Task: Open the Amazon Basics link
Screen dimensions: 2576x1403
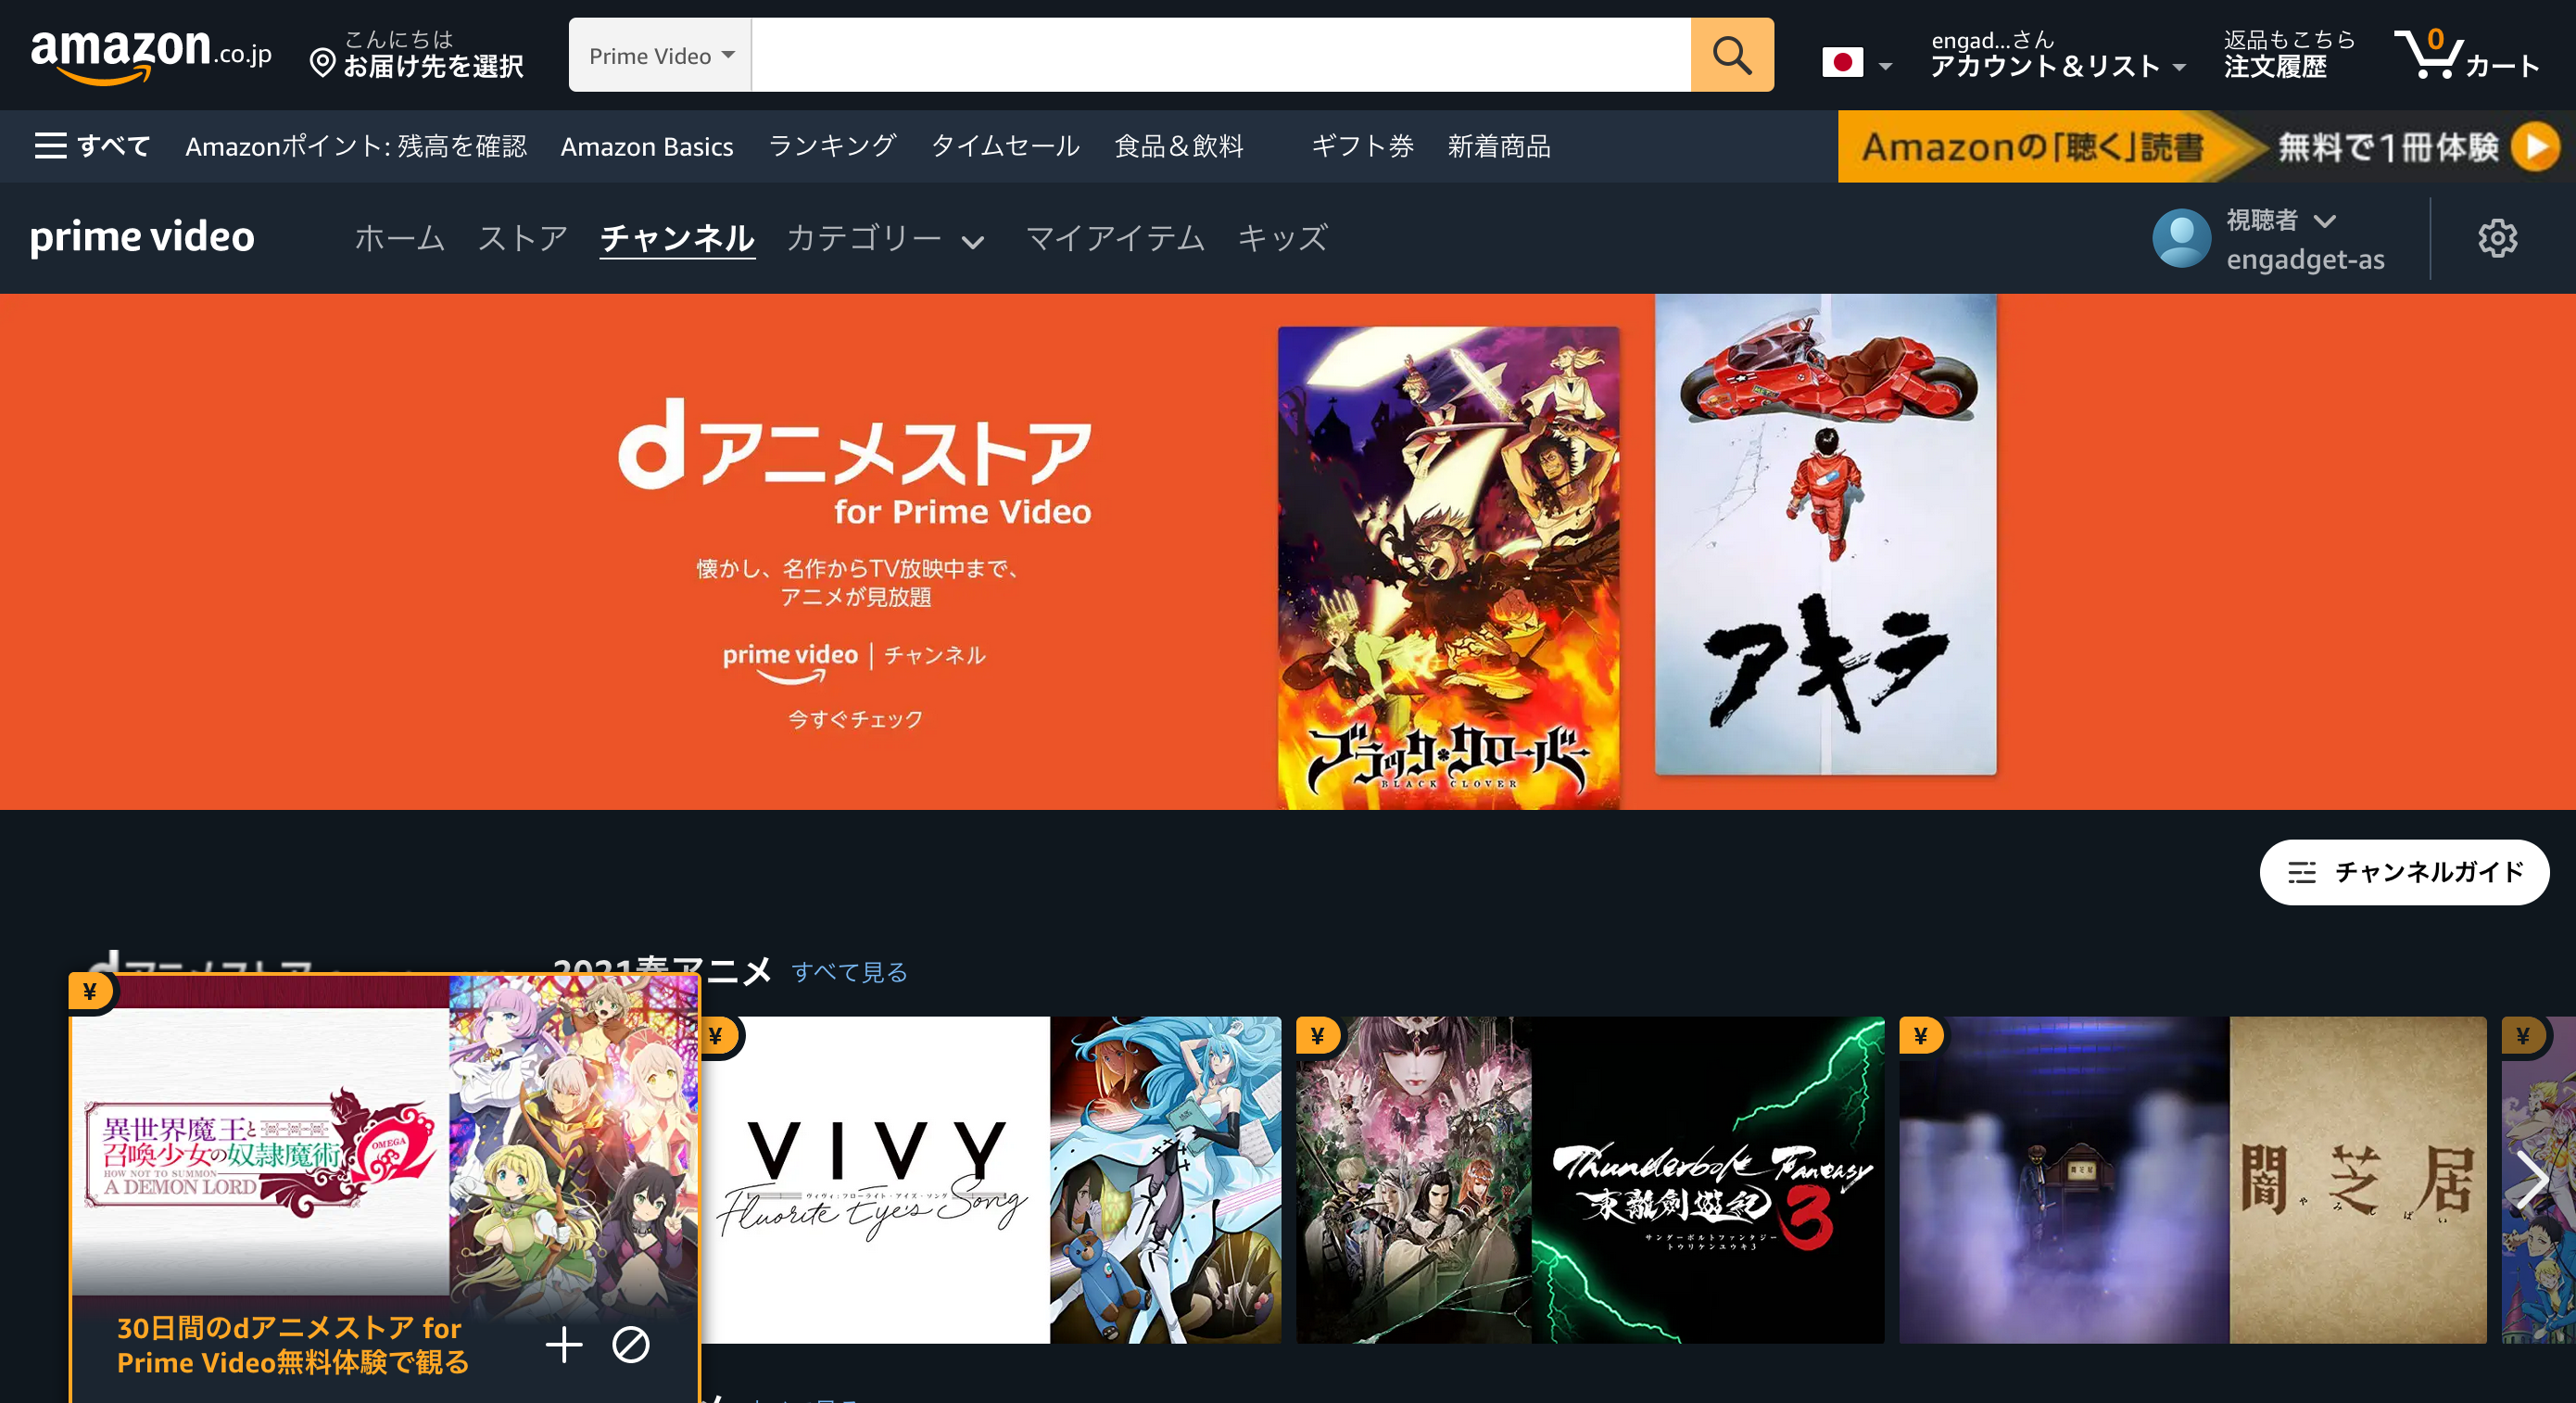Action: (x=647, y=146)
